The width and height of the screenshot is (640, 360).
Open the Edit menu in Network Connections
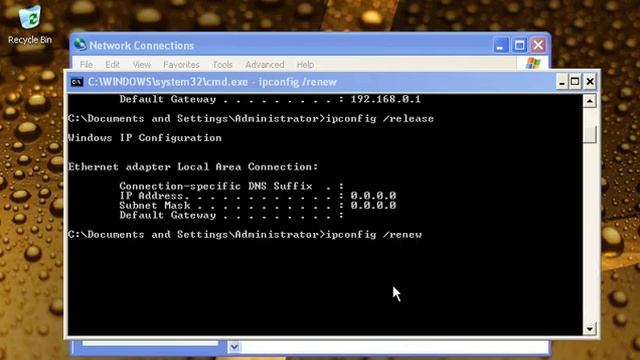112,64
